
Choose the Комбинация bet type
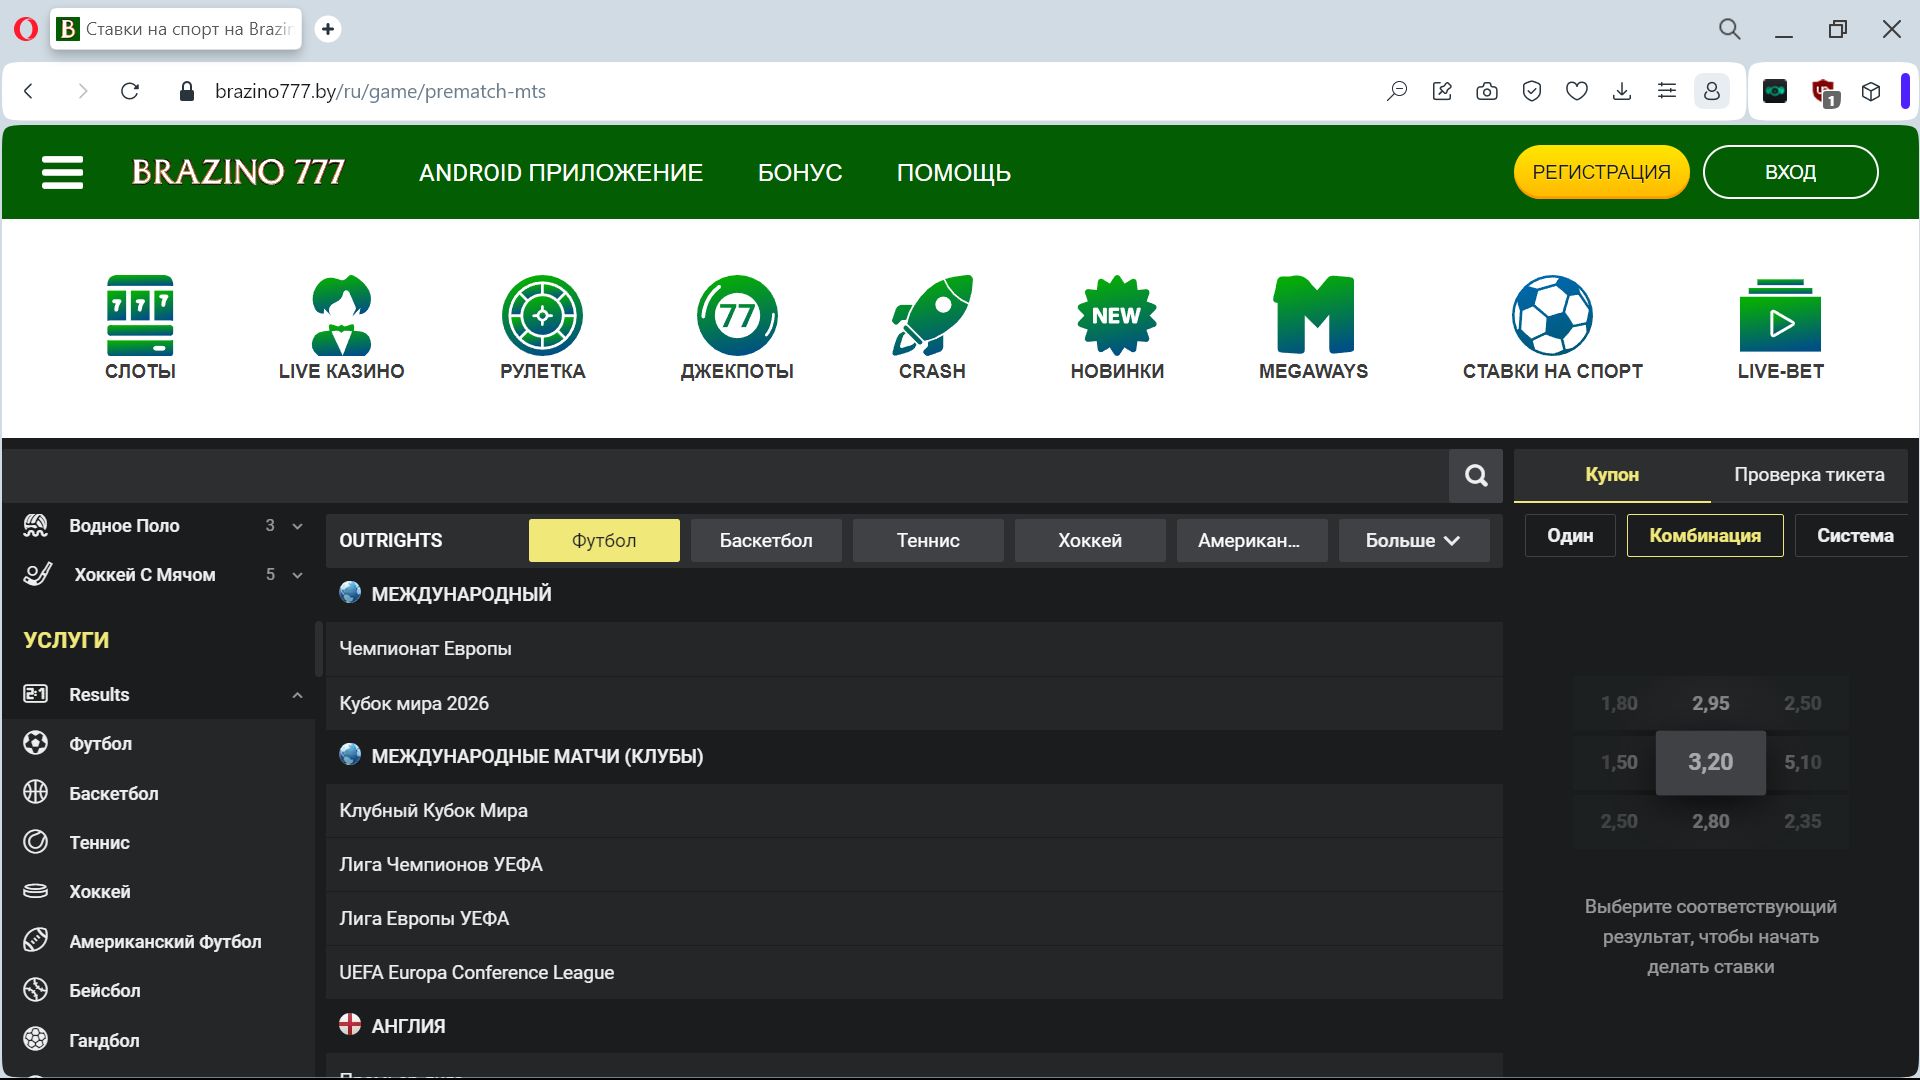(x=1705, y=535)
